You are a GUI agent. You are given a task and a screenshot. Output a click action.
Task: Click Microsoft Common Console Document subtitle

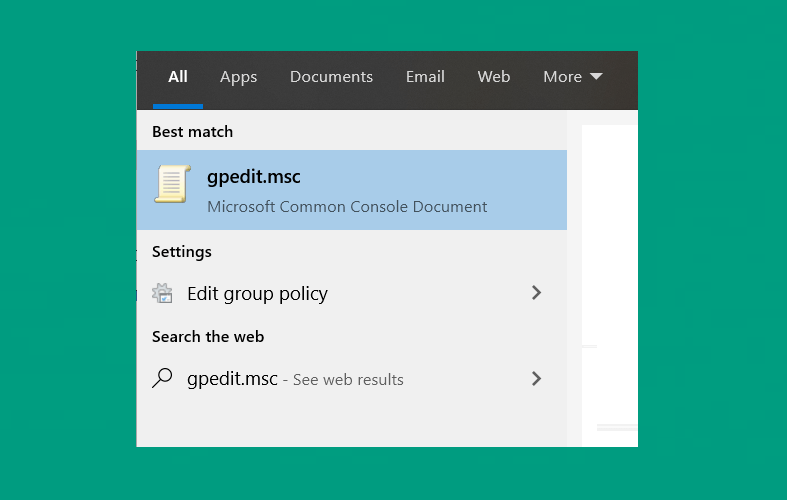tap(347, 207)
